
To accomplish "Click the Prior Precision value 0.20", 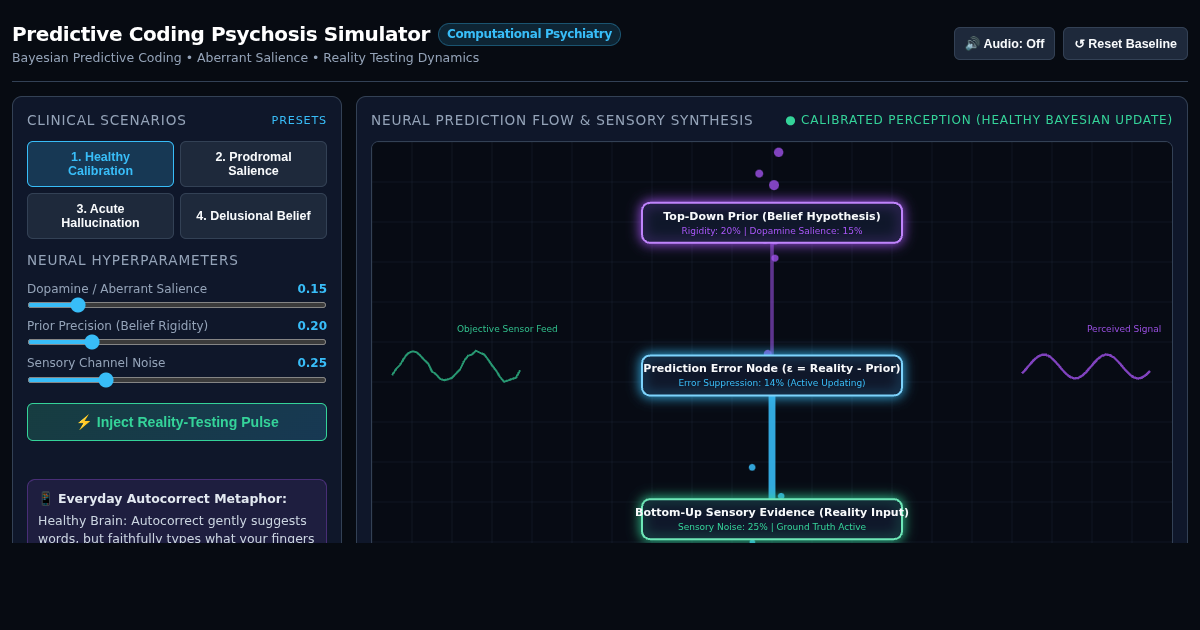I will [x=312, y=326].
